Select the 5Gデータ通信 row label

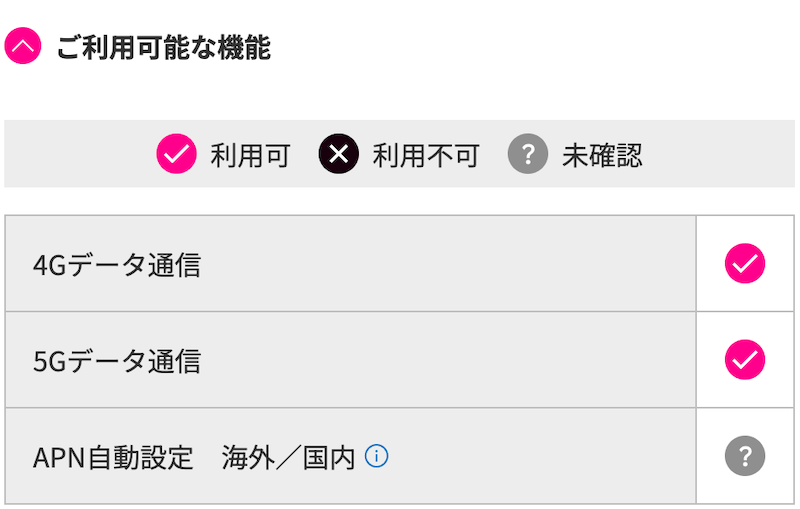(117, 362)
